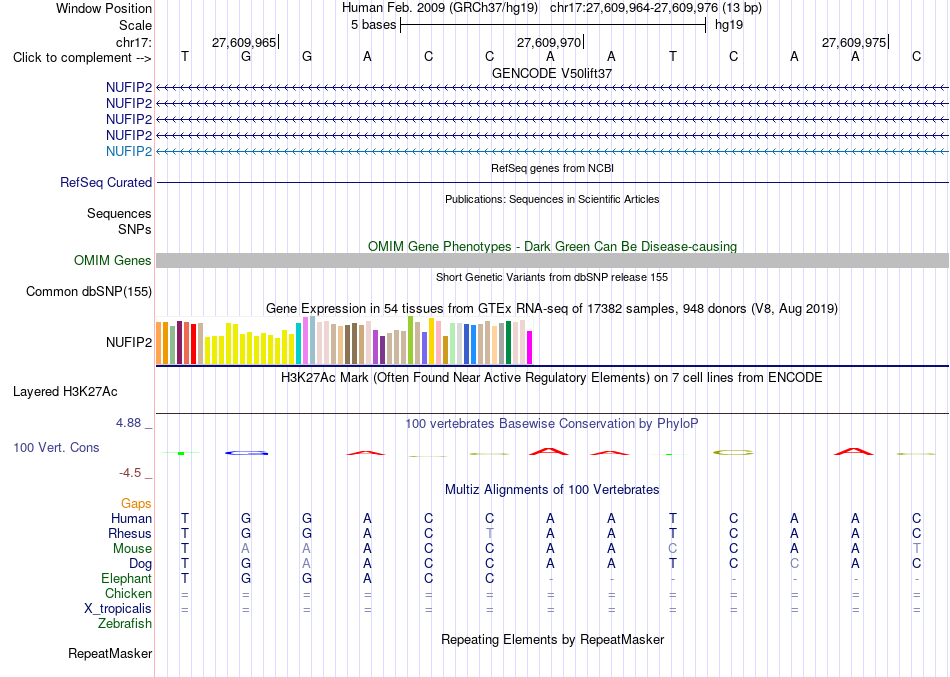This screenshot has height=677, width=950.
Task: Click the grayed C in Dog row
Action: pos(794,564)
